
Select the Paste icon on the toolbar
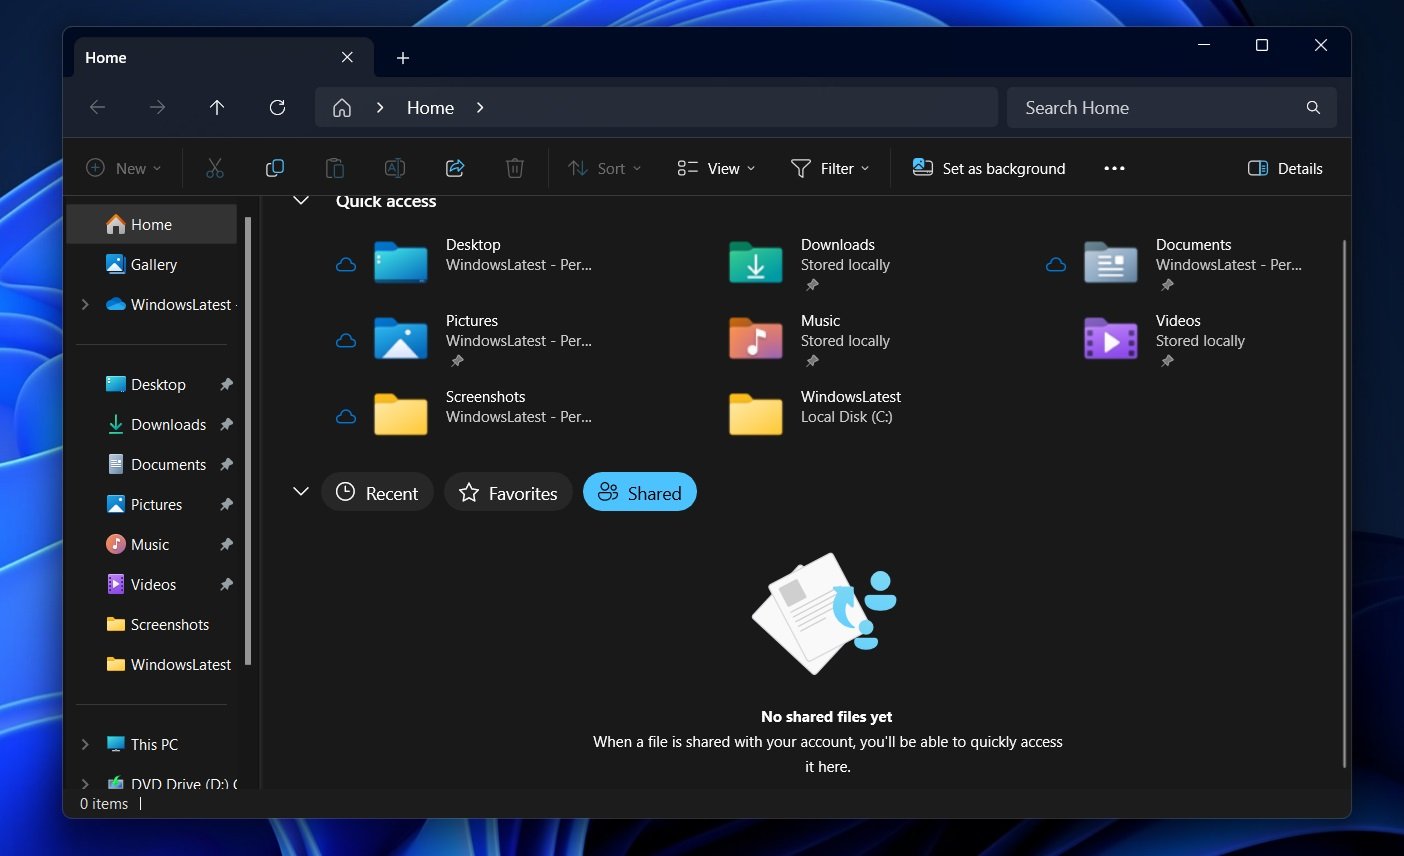[x=334, y=168]
